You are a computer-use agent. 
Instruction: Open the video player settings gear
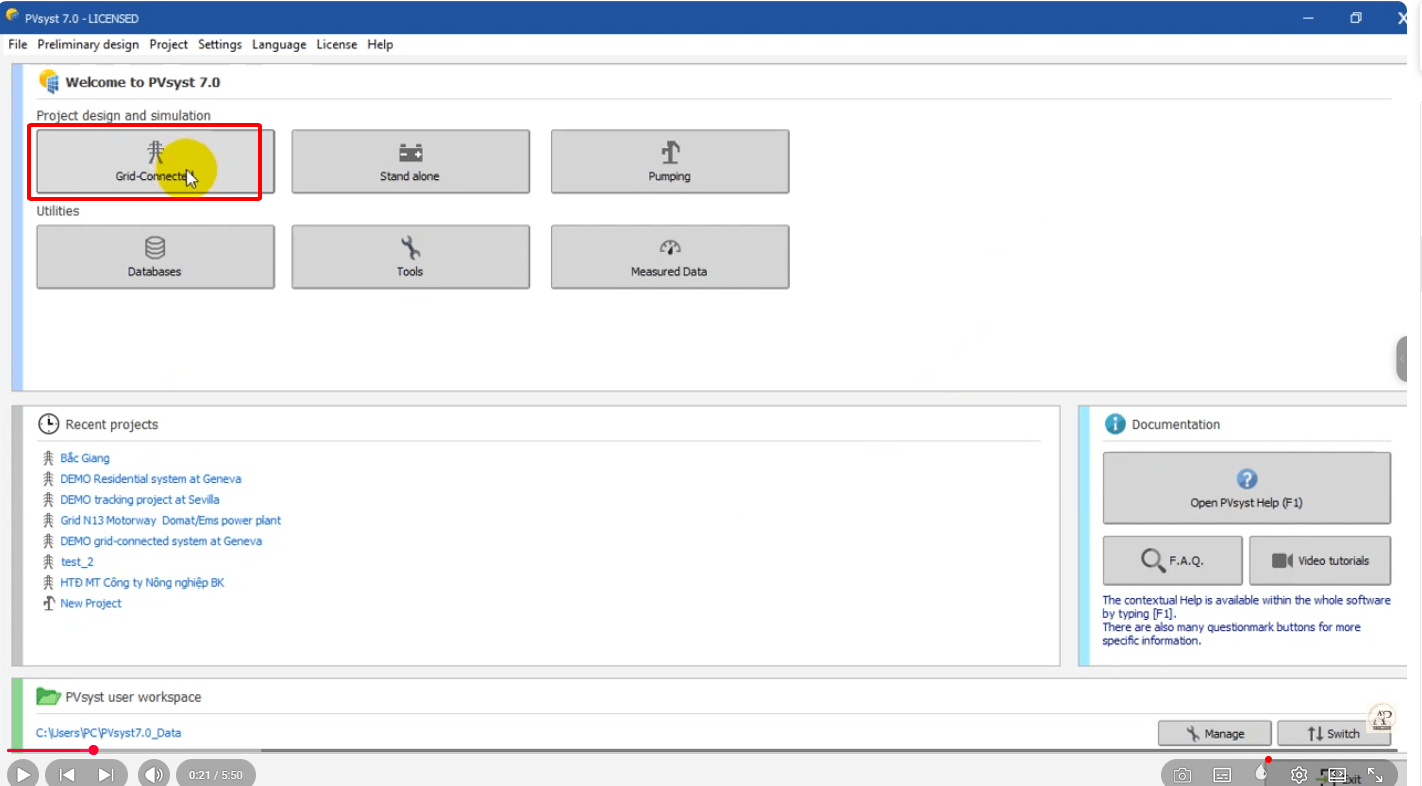[1298, 775]
